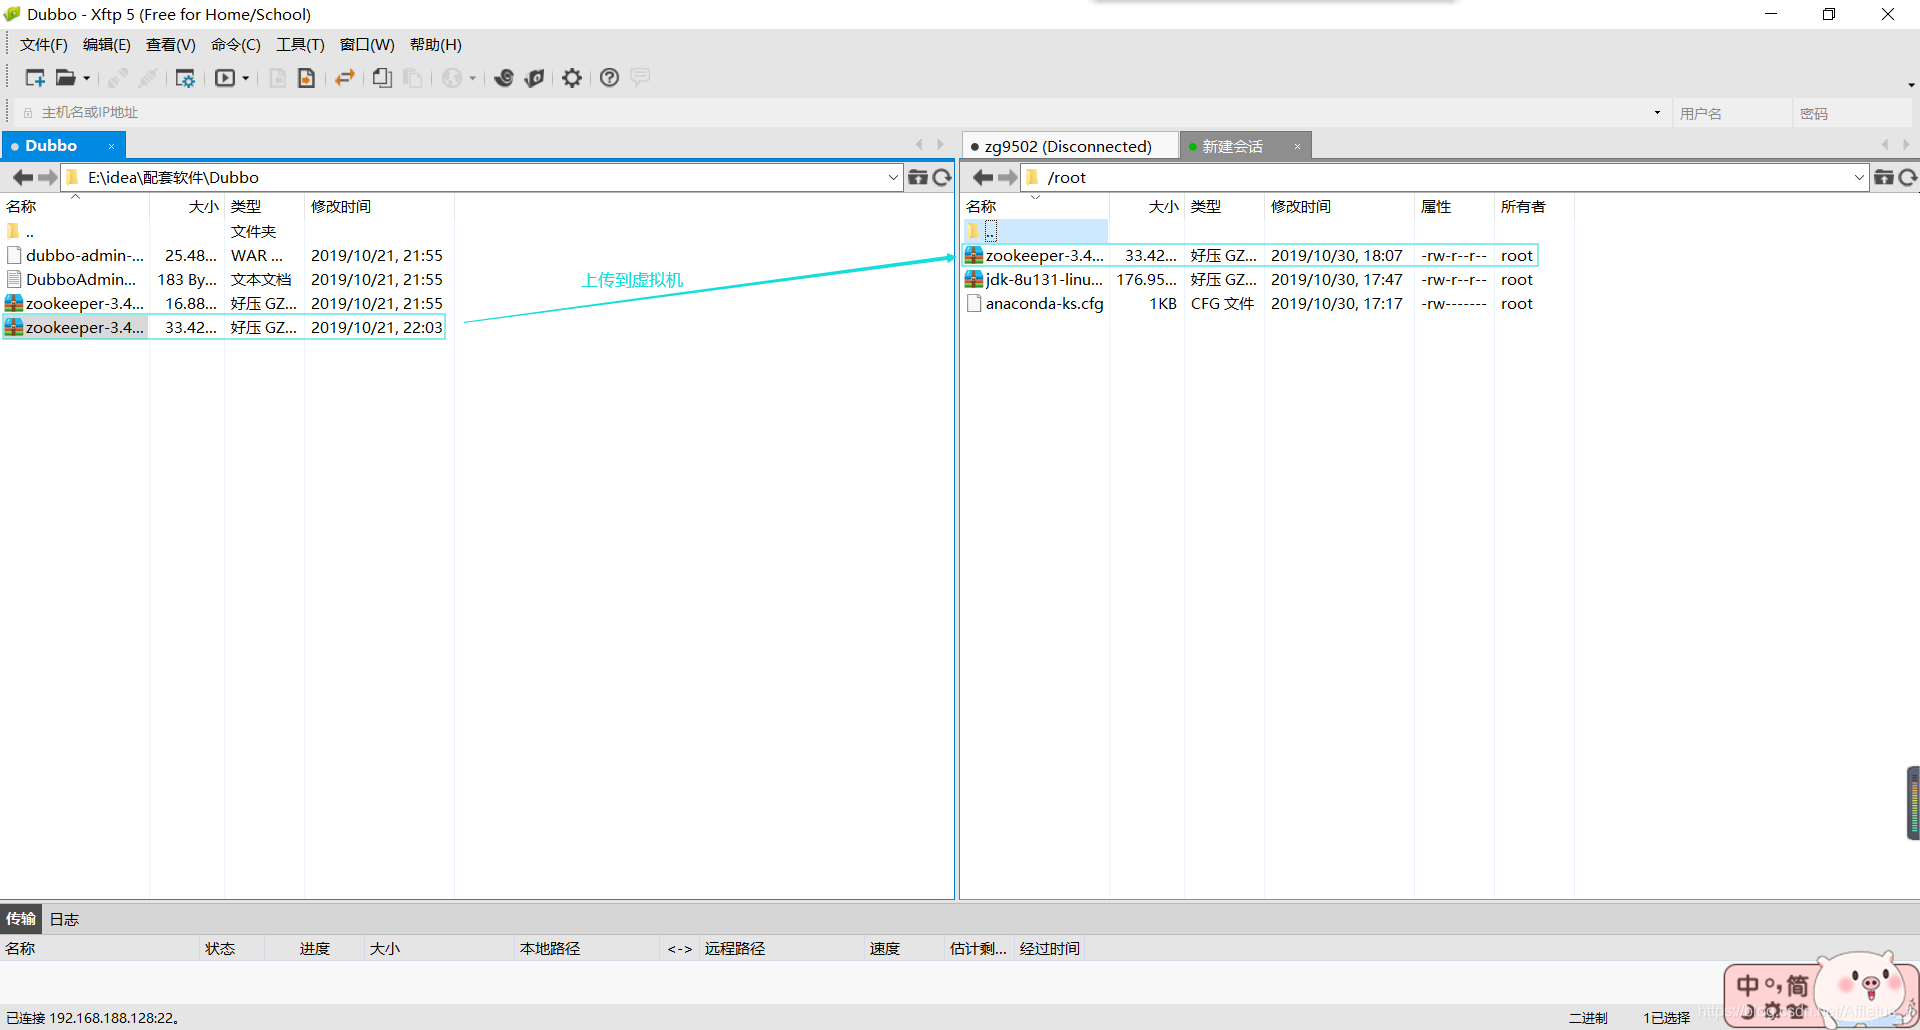Click the 密码 password field
Image resolution: width=1920 pixels, height=1030 pixels.
tap(1853, 113)
